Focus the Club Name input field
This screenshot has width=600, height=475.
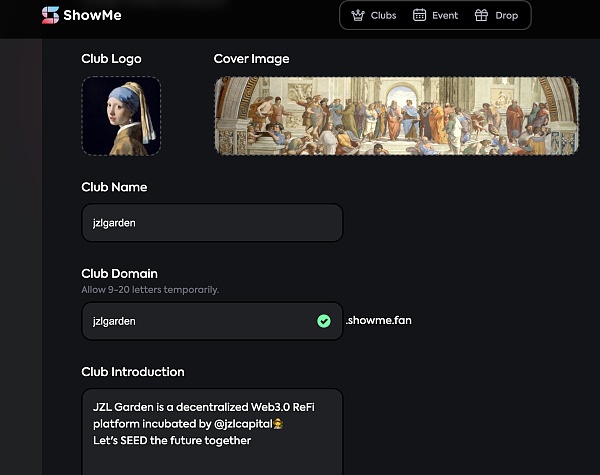pos(212,223)
